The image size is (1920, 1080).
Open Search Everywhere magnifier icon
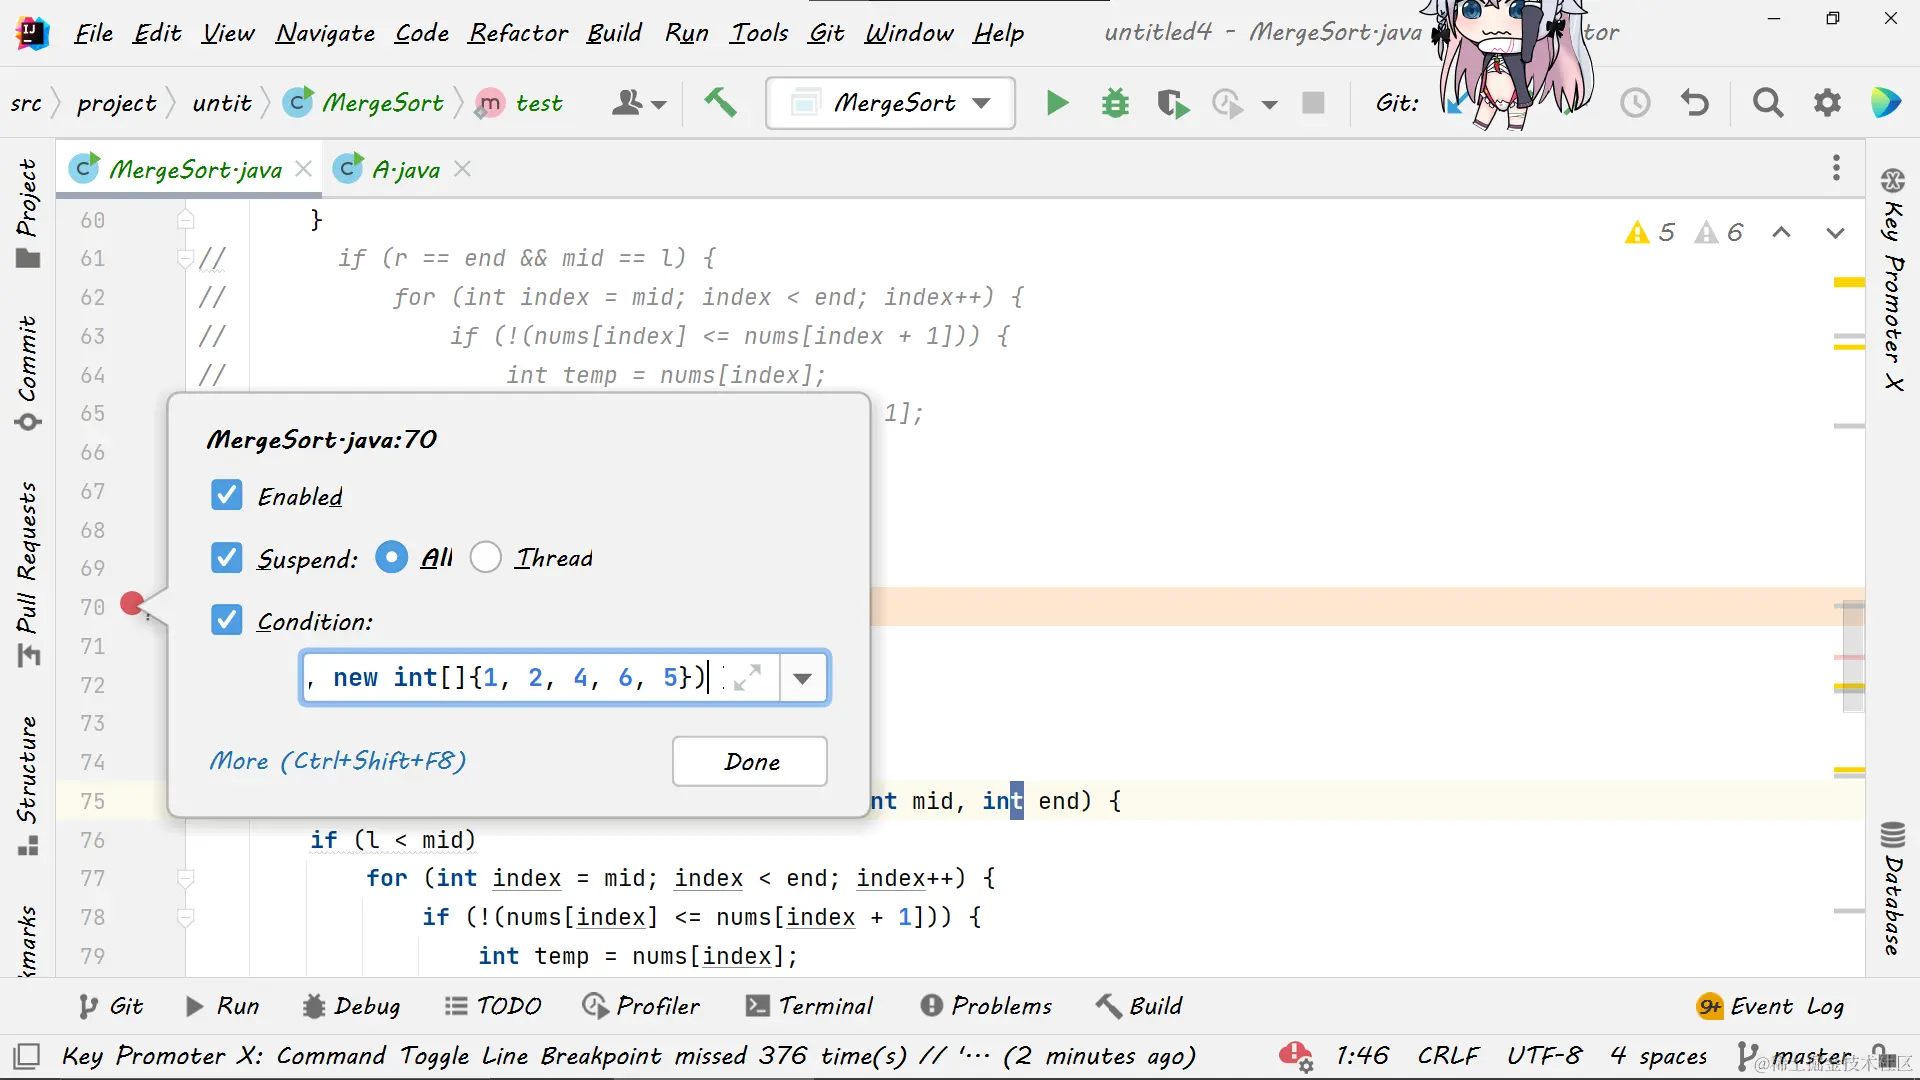pyautogui.click(x=1768, y=103)
